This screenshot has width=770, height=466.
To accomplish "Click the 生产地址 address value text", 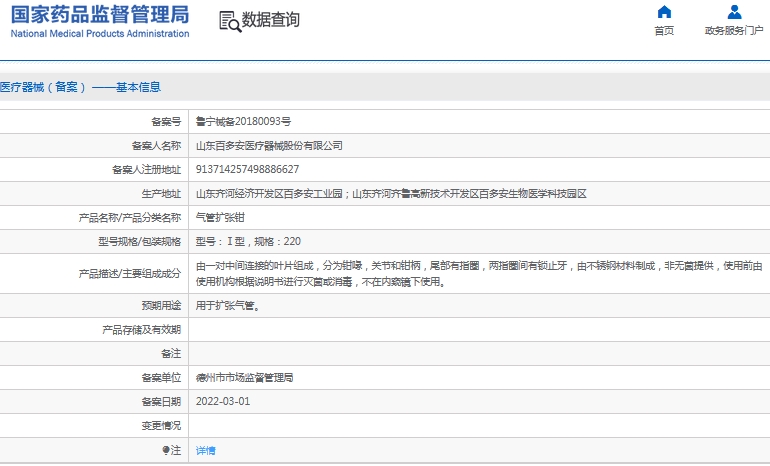I will (390, 193).
